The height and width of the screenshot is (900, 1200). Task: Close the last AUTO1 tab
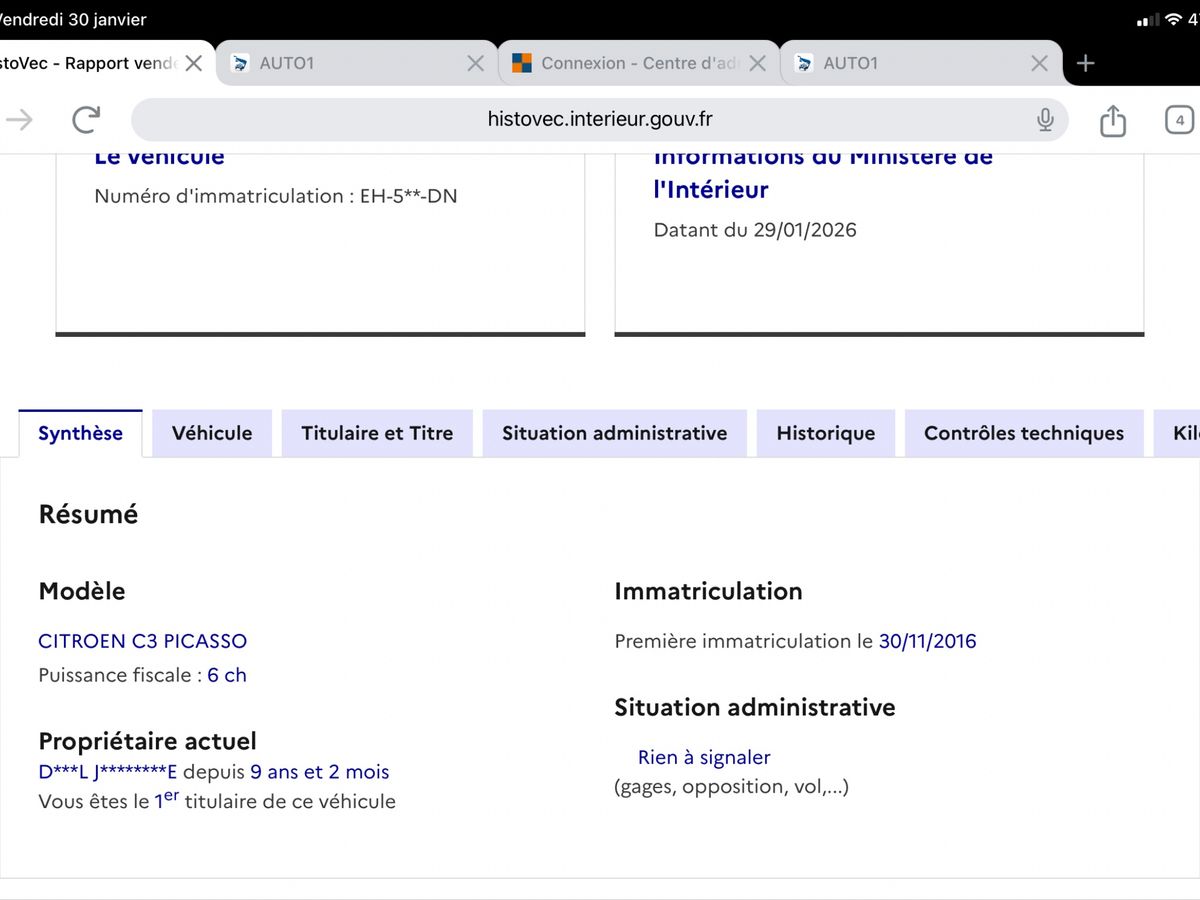[x=1040, y=63]
